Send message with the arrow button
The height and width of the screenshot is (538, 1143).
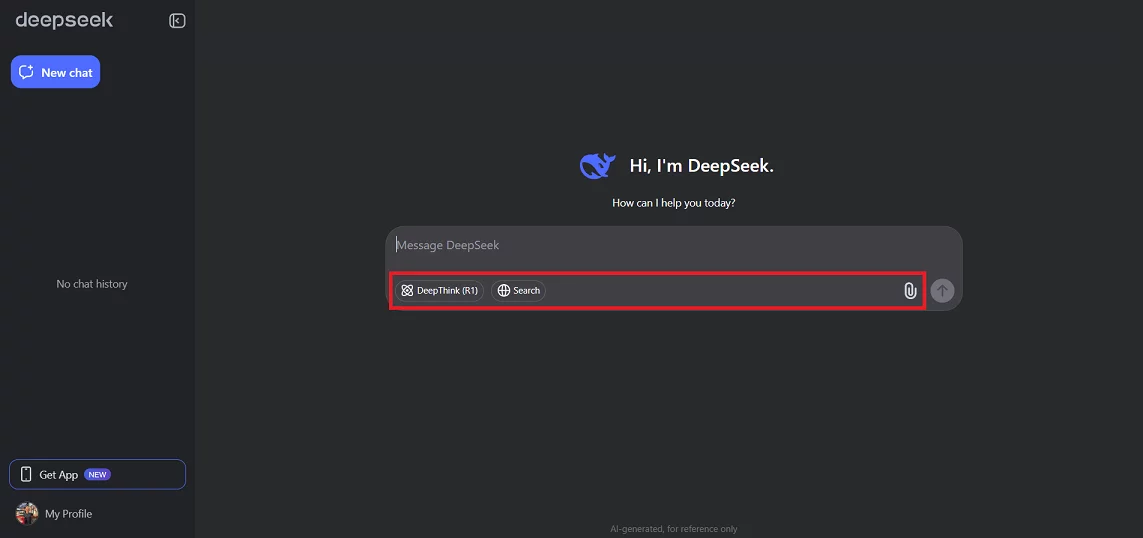click(x=943, y=290)
